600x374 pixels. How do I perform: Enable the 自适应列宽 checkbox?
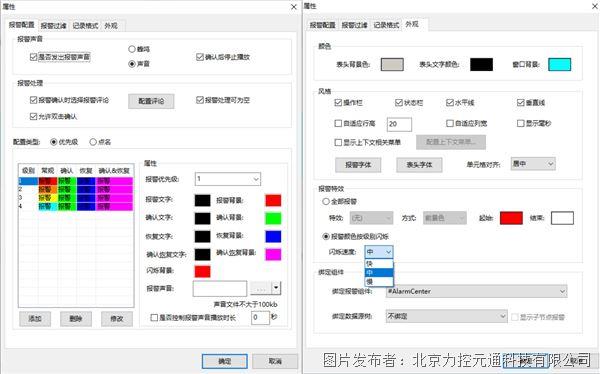pos(450,123)
